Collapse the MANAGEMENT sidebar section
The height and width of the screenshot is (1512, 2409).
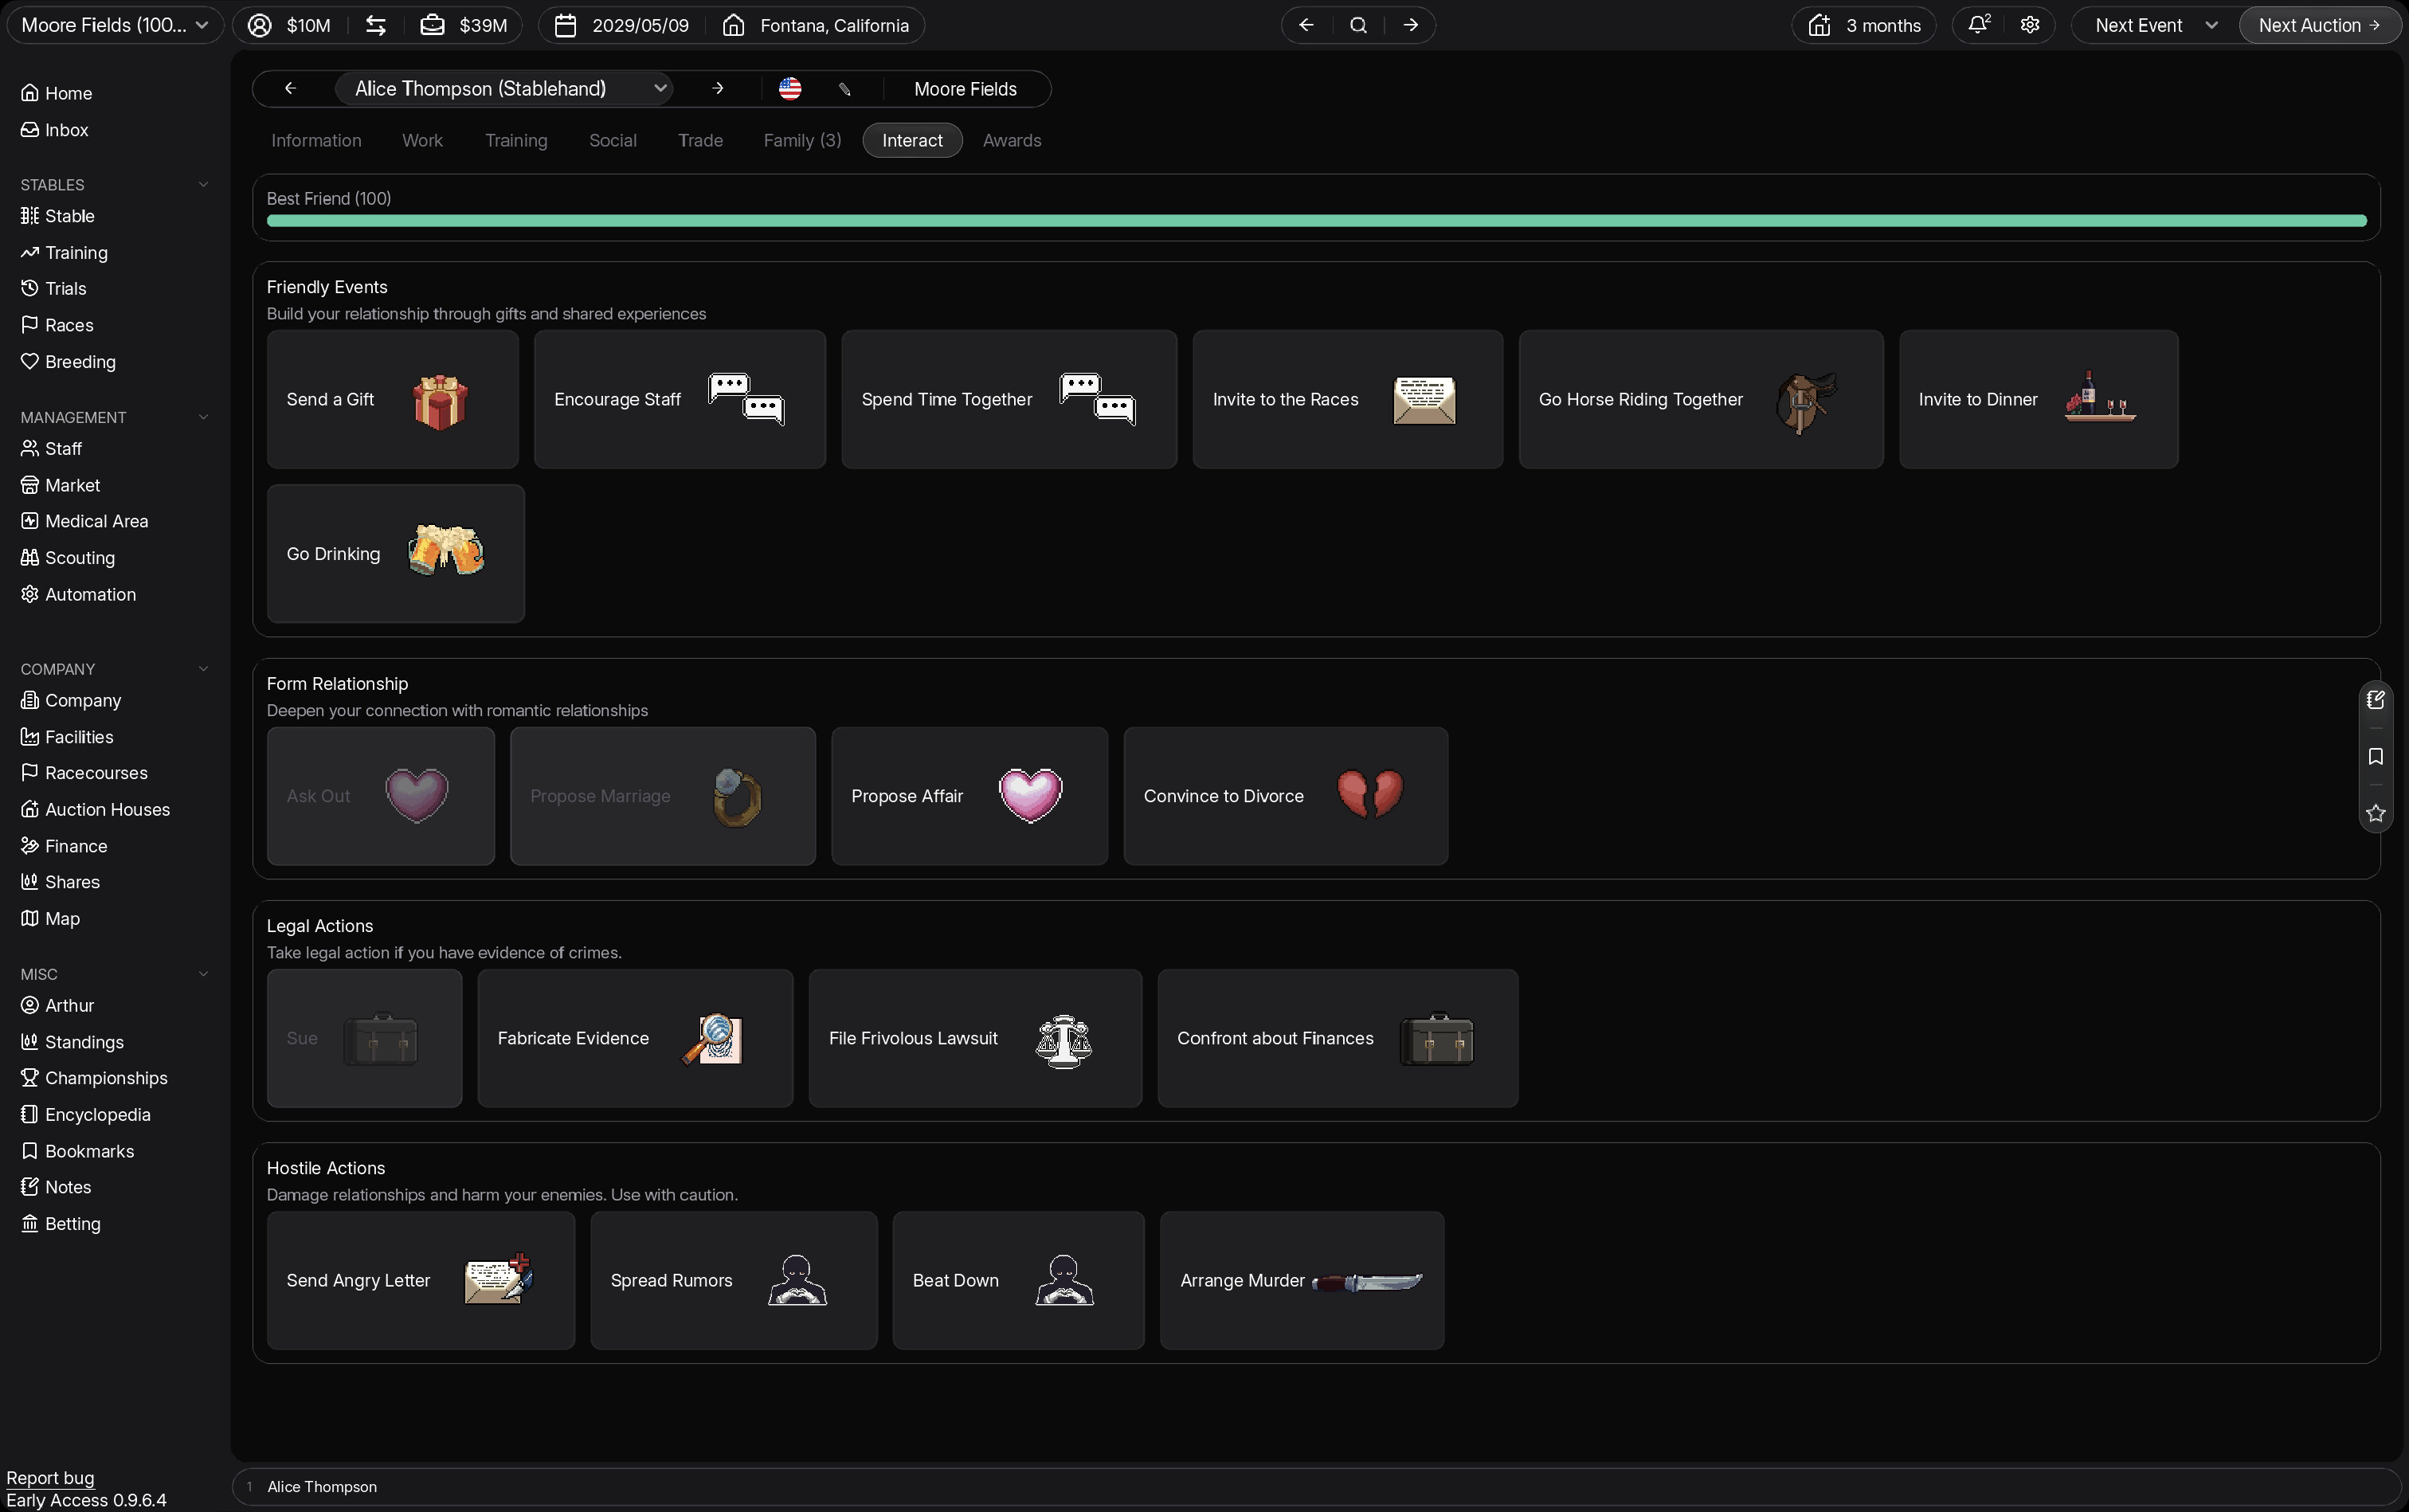pos(203,417)
